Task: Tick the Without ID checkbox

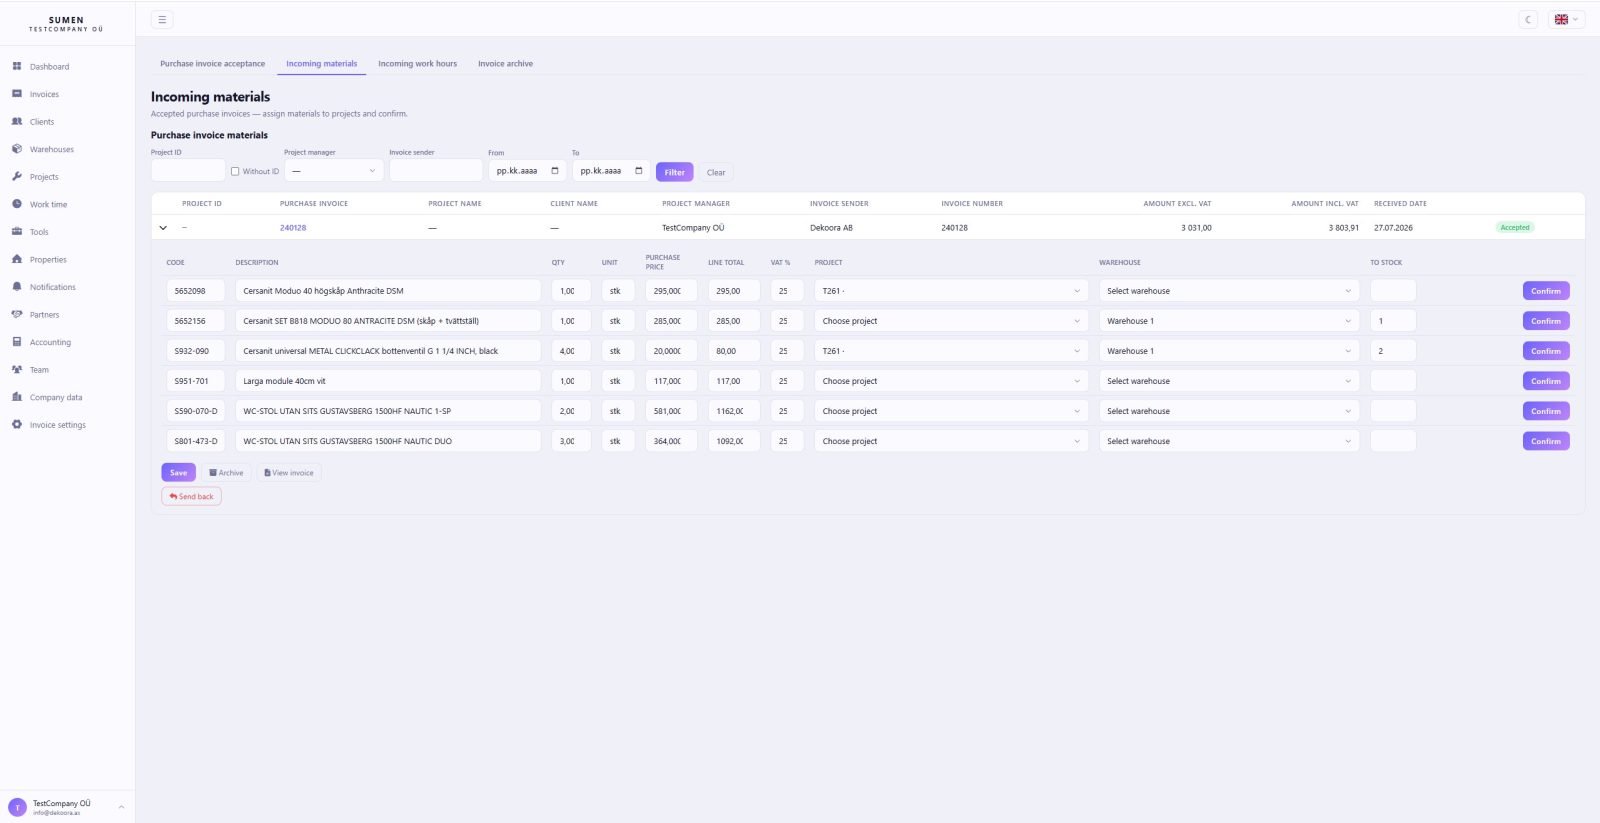Action: 235,171
